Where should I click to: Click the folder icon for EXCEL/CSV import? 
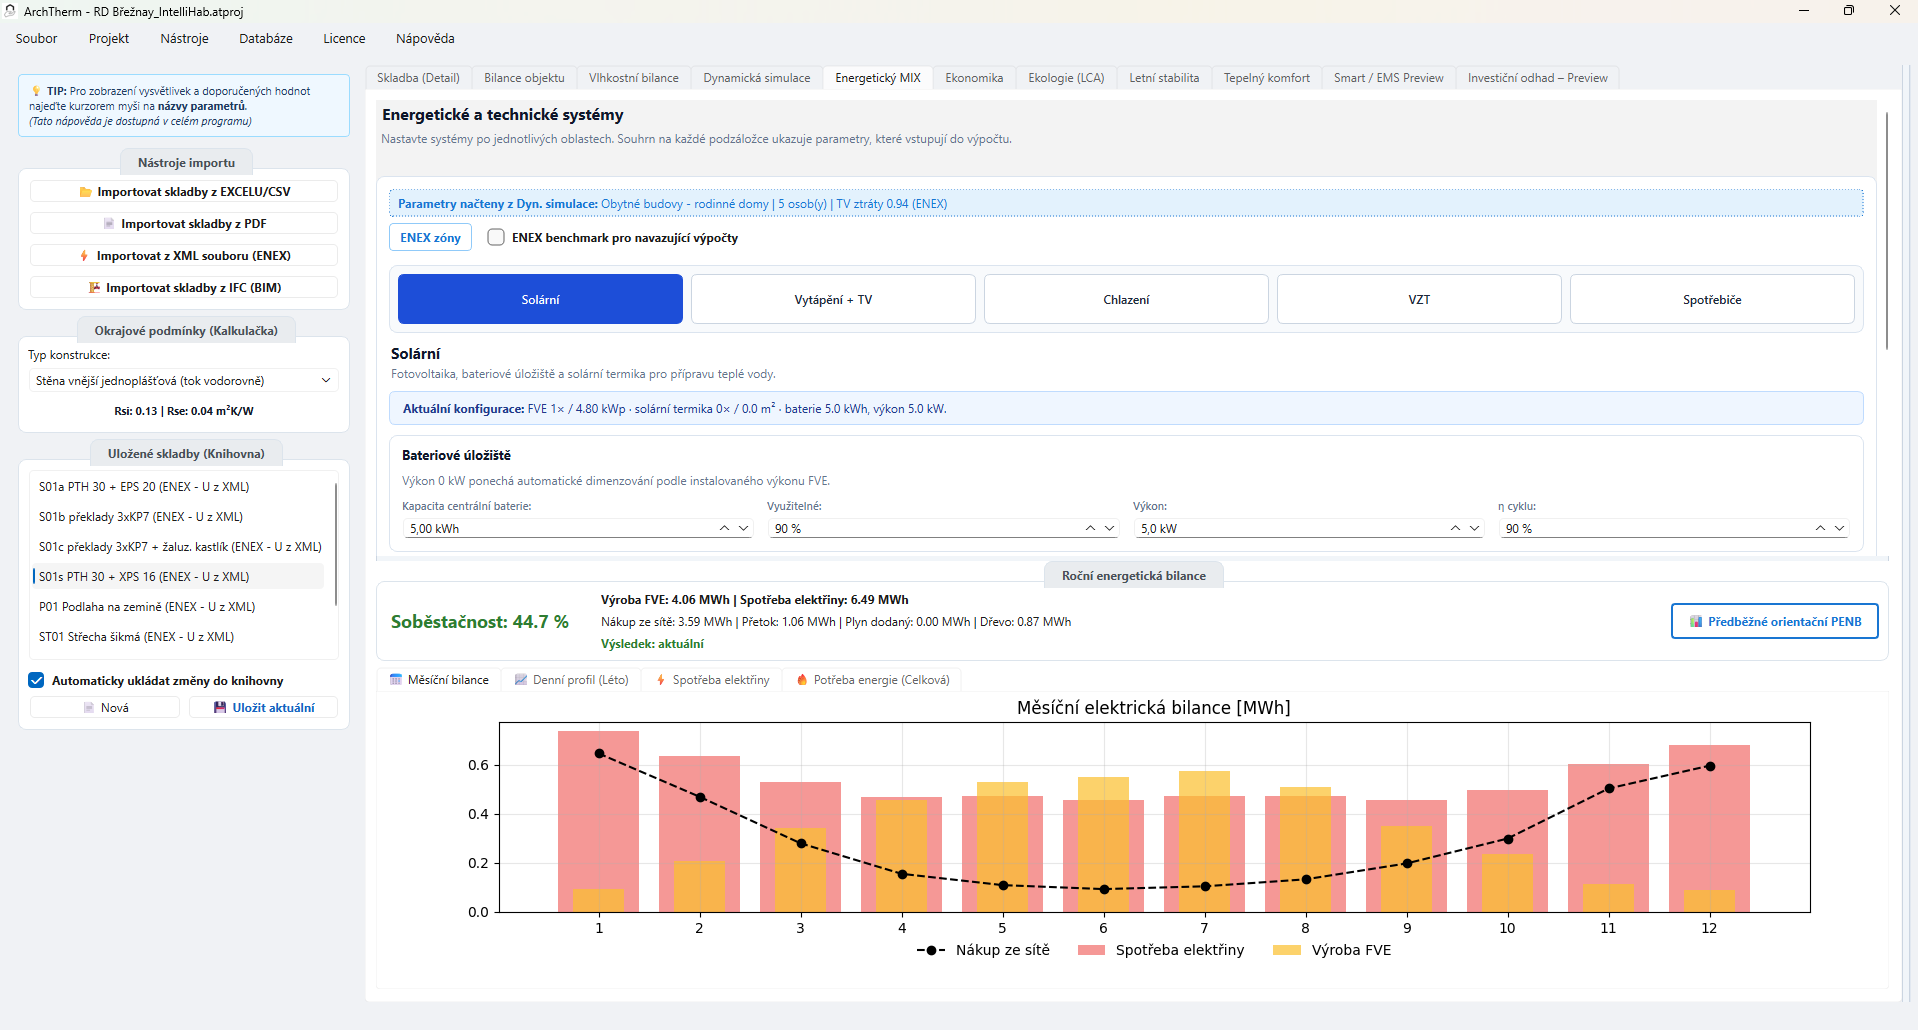click(x=85, y=192)
